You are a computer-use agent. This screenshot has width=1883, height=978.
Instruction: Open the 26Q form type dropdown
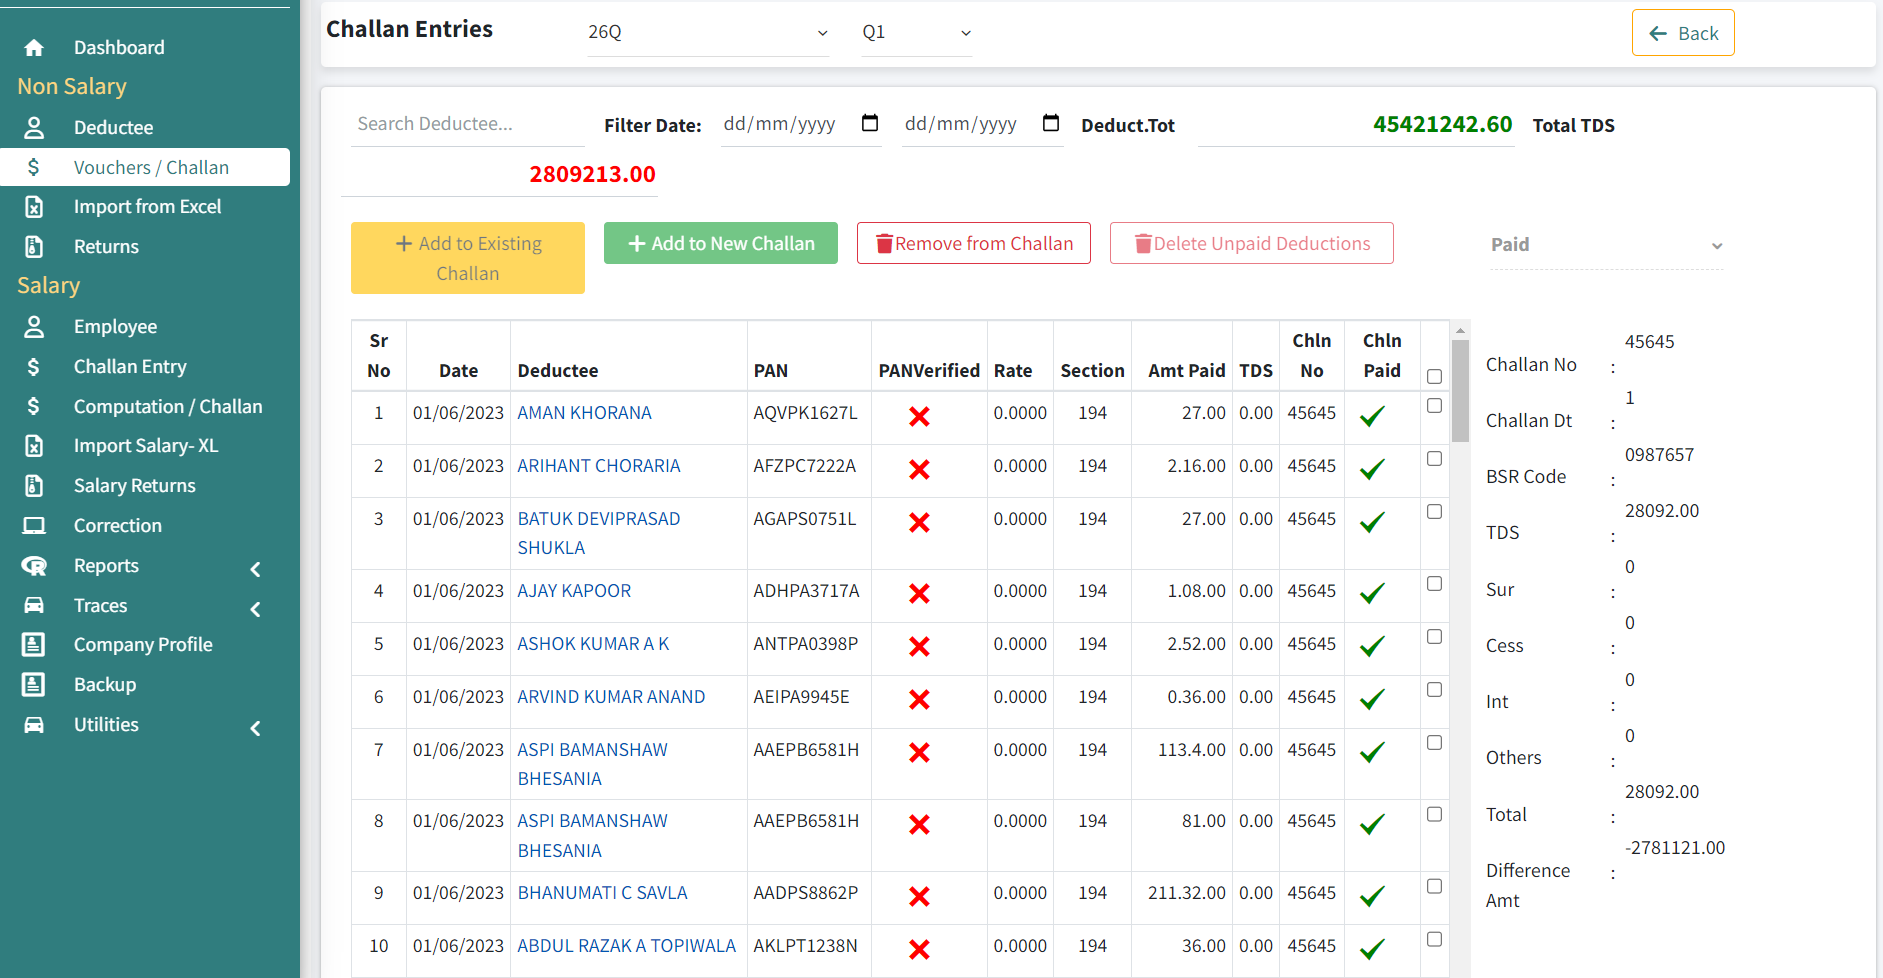coord(707,31)
